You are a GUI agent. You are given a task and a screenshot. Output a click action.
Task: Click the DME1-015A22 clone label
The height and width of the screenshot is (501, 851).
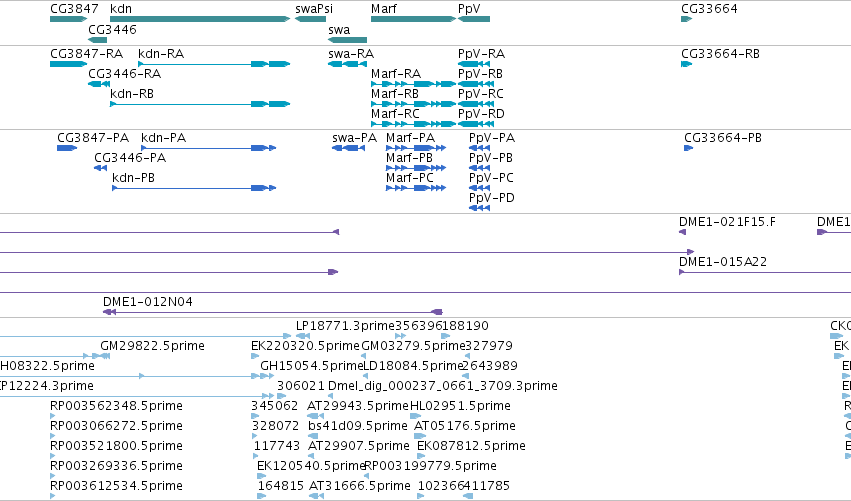click(723, 262)
